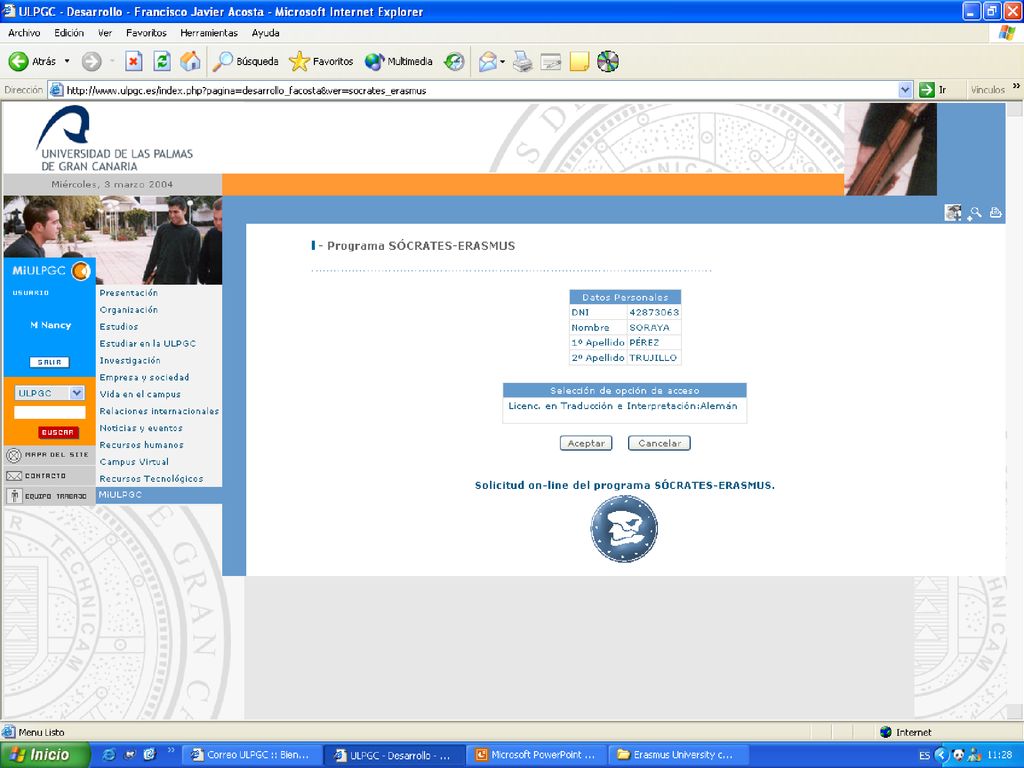This screenshot has height=768, width=1024.
Task: Click the address bar URL field
Action: click(x=481, y=90)
